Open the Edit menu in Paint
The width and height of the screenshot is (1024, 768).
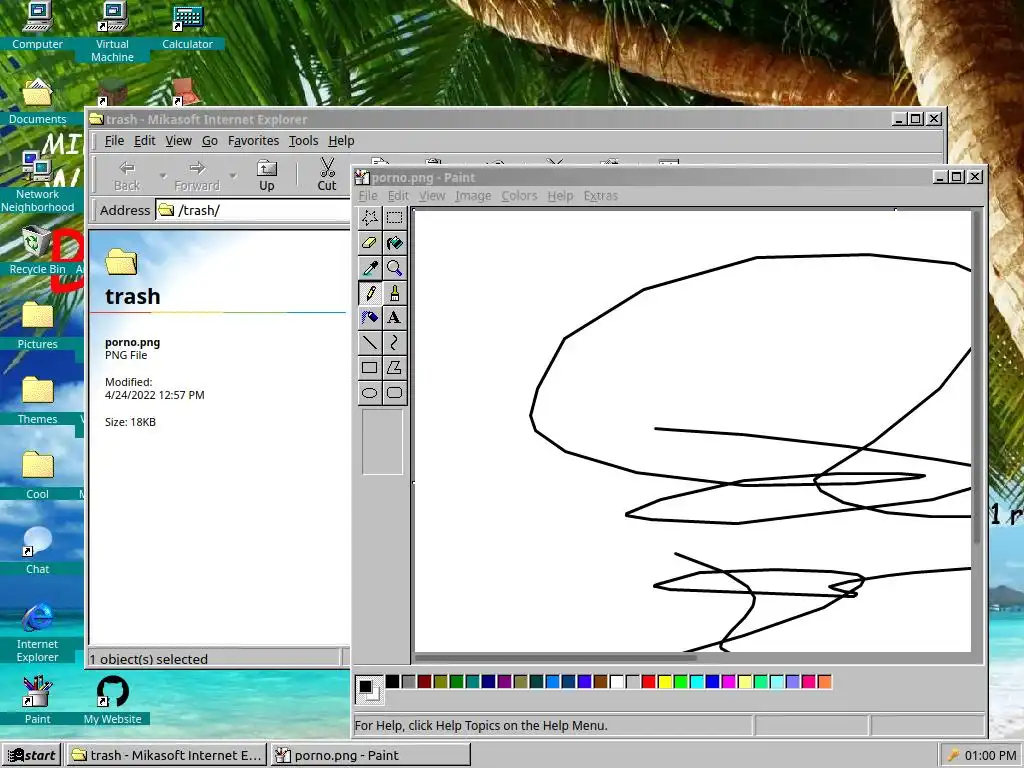click(x=398, y=196)
